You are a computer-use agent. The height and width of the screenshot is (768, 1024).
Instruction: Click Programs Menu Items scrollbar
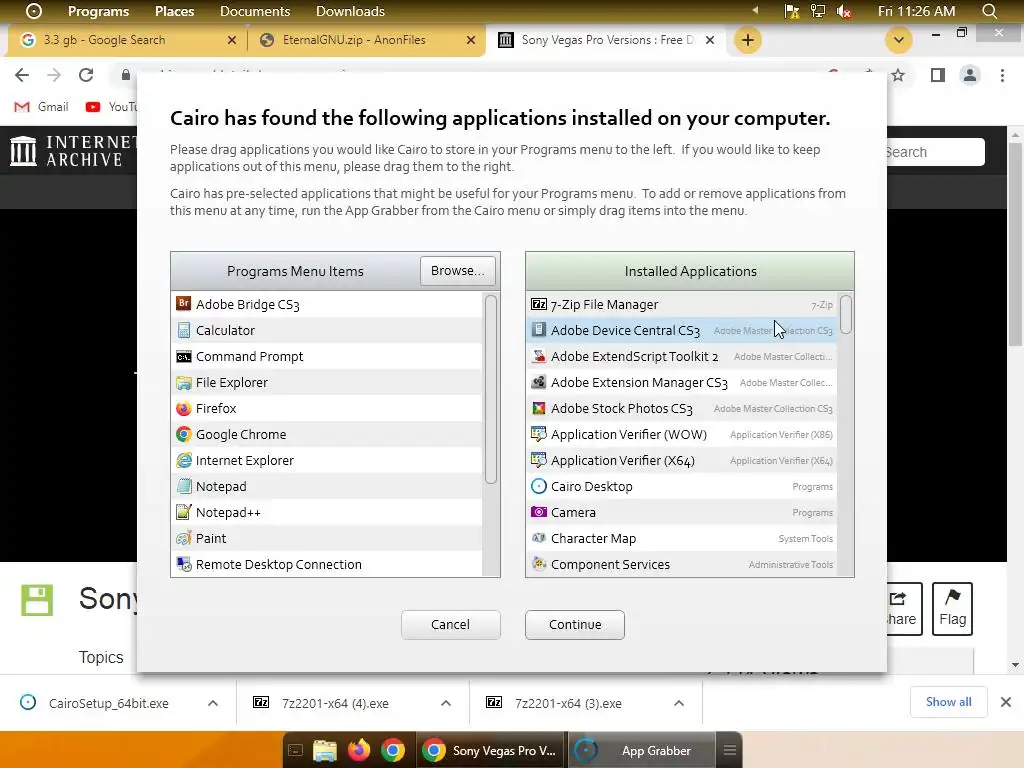[491, 389]
